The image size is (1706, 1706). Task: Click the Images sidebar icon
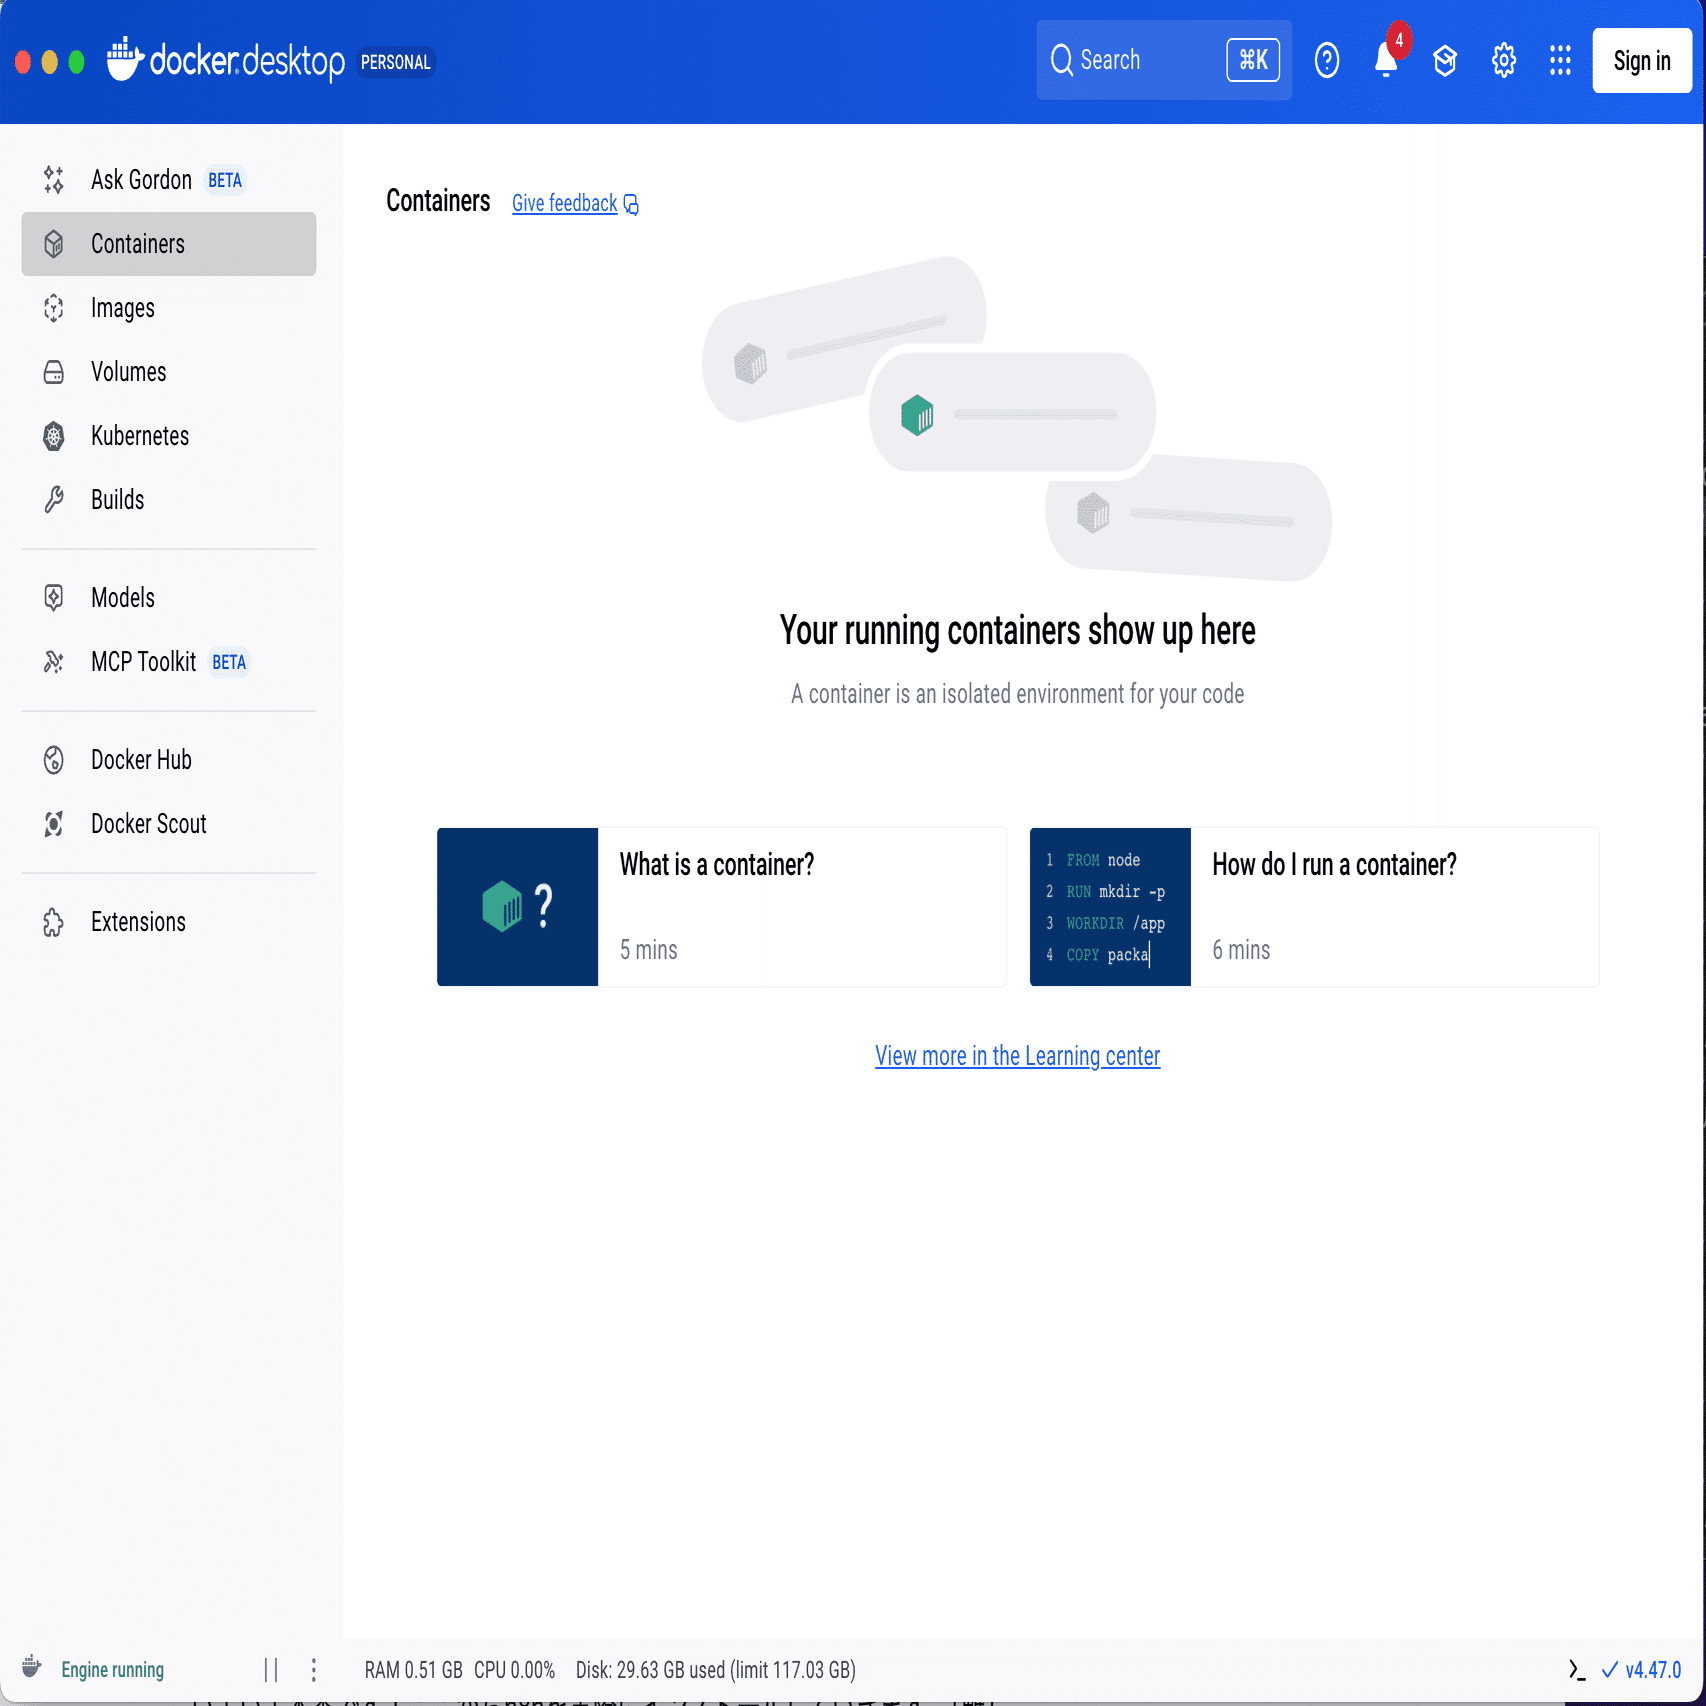tap(54, 308)
